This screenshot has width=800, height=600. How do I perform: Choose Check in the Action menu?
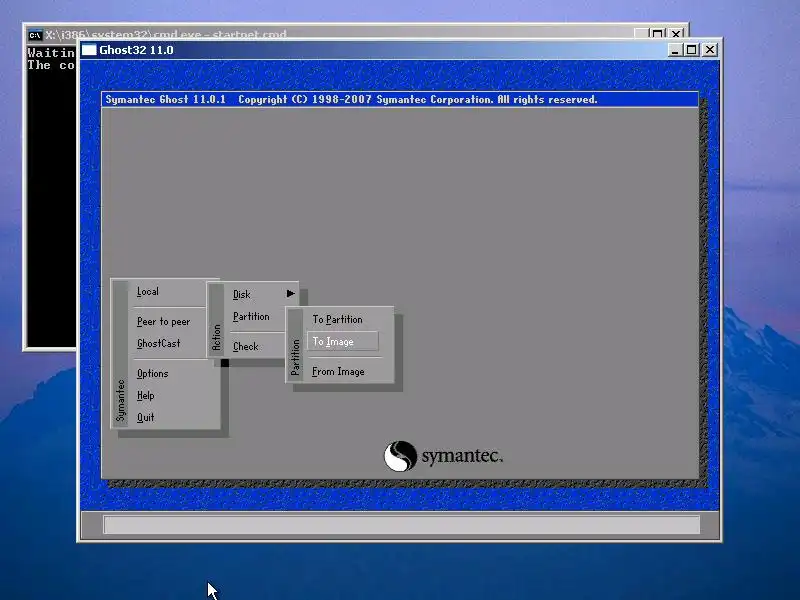tap(245, 346)
